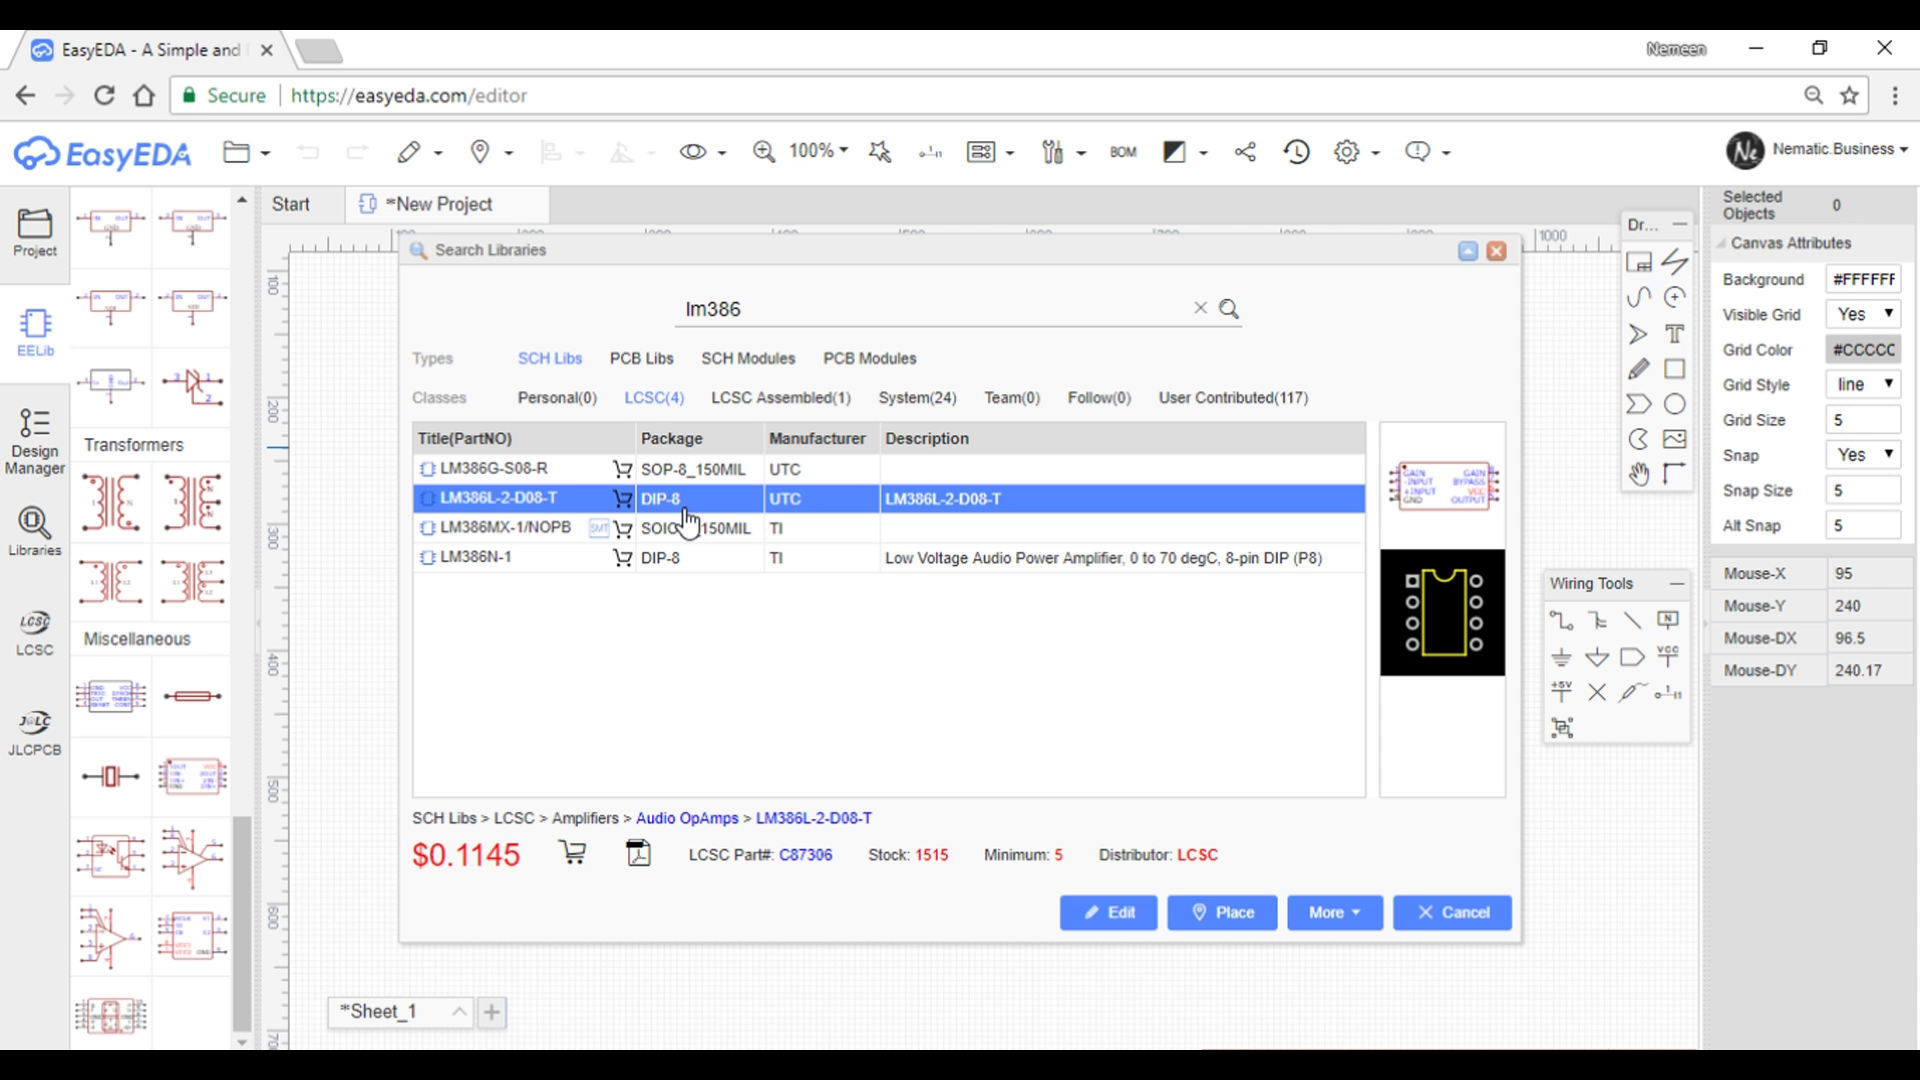Add a new sheet with plus button
The image size is (1920, 1080).
(492, 1012)
